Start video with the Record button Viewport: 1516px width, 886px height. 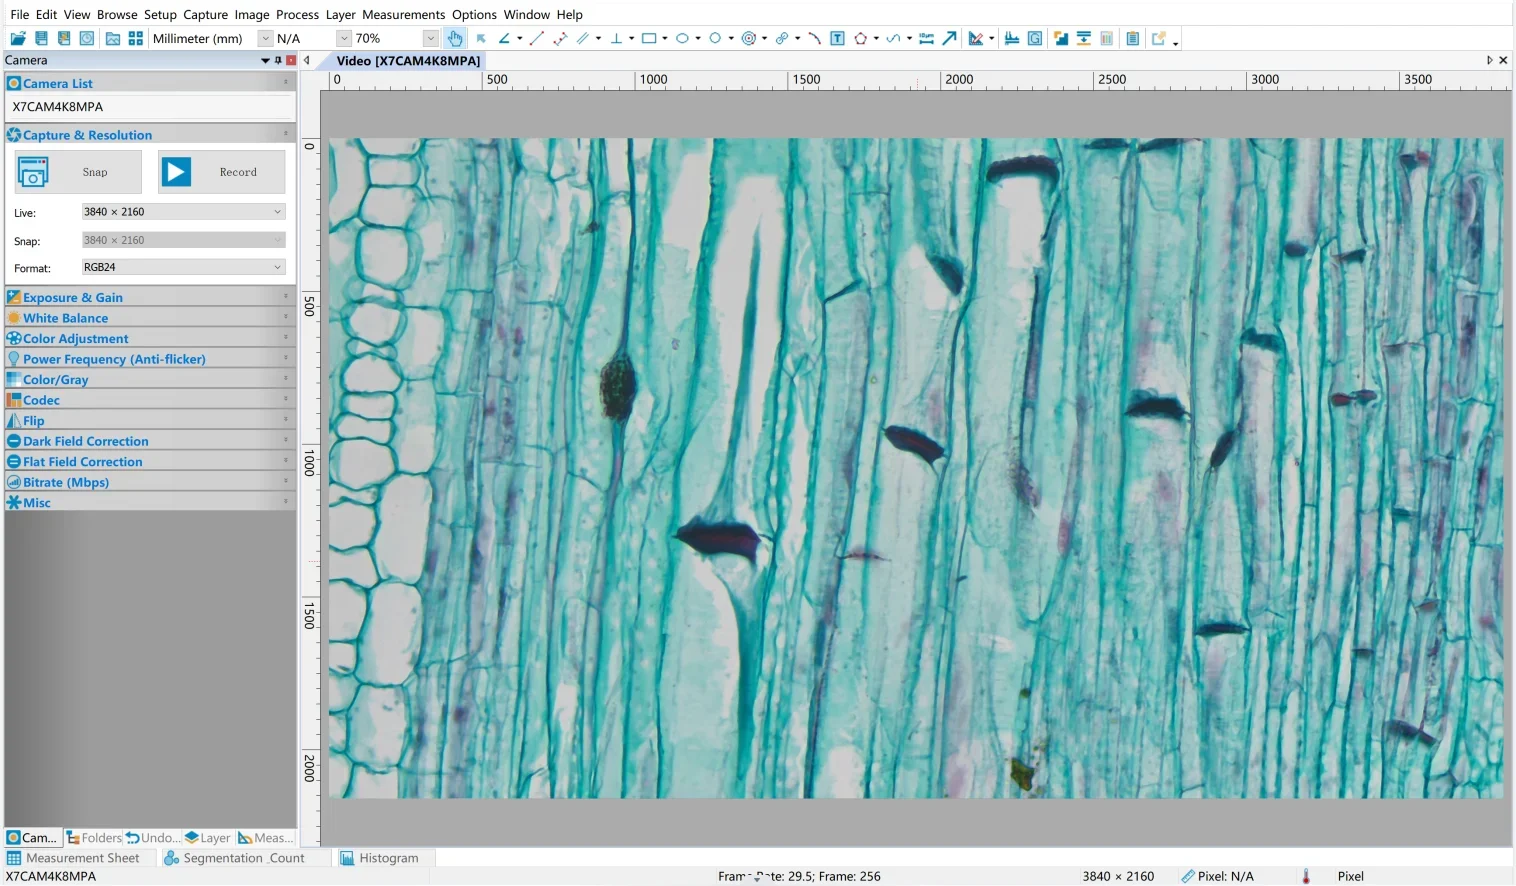[221, 172]
